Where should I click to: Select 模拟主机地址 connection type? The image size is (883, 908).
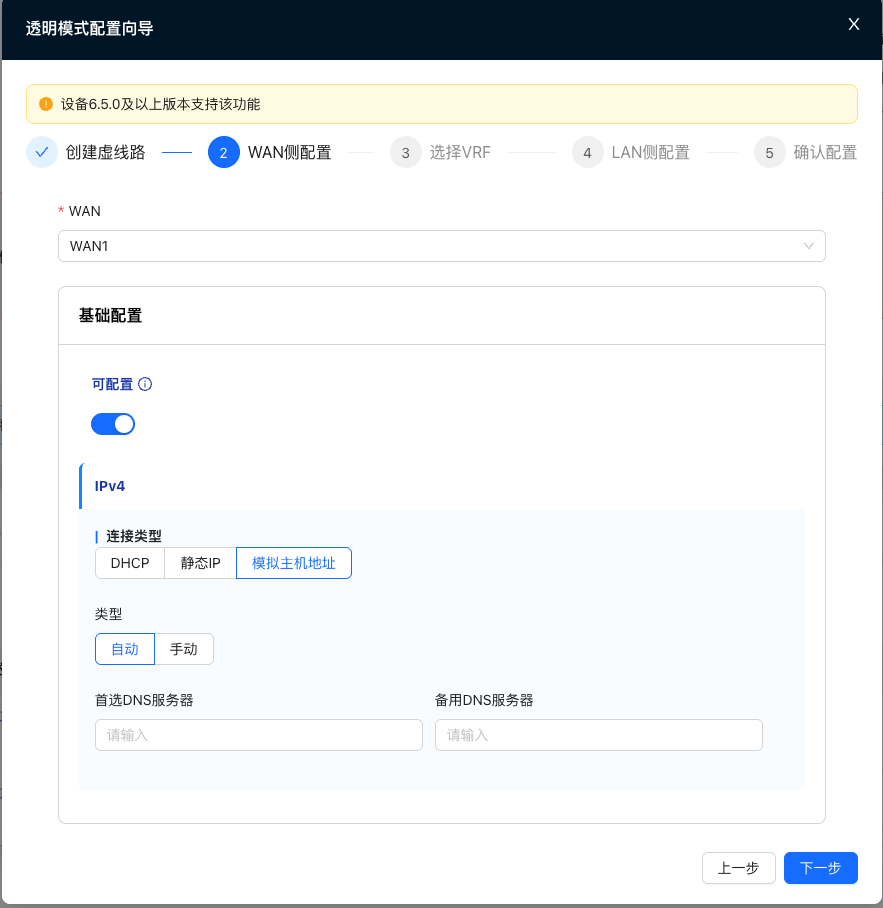pyautogui.click(x=294, y=563)
